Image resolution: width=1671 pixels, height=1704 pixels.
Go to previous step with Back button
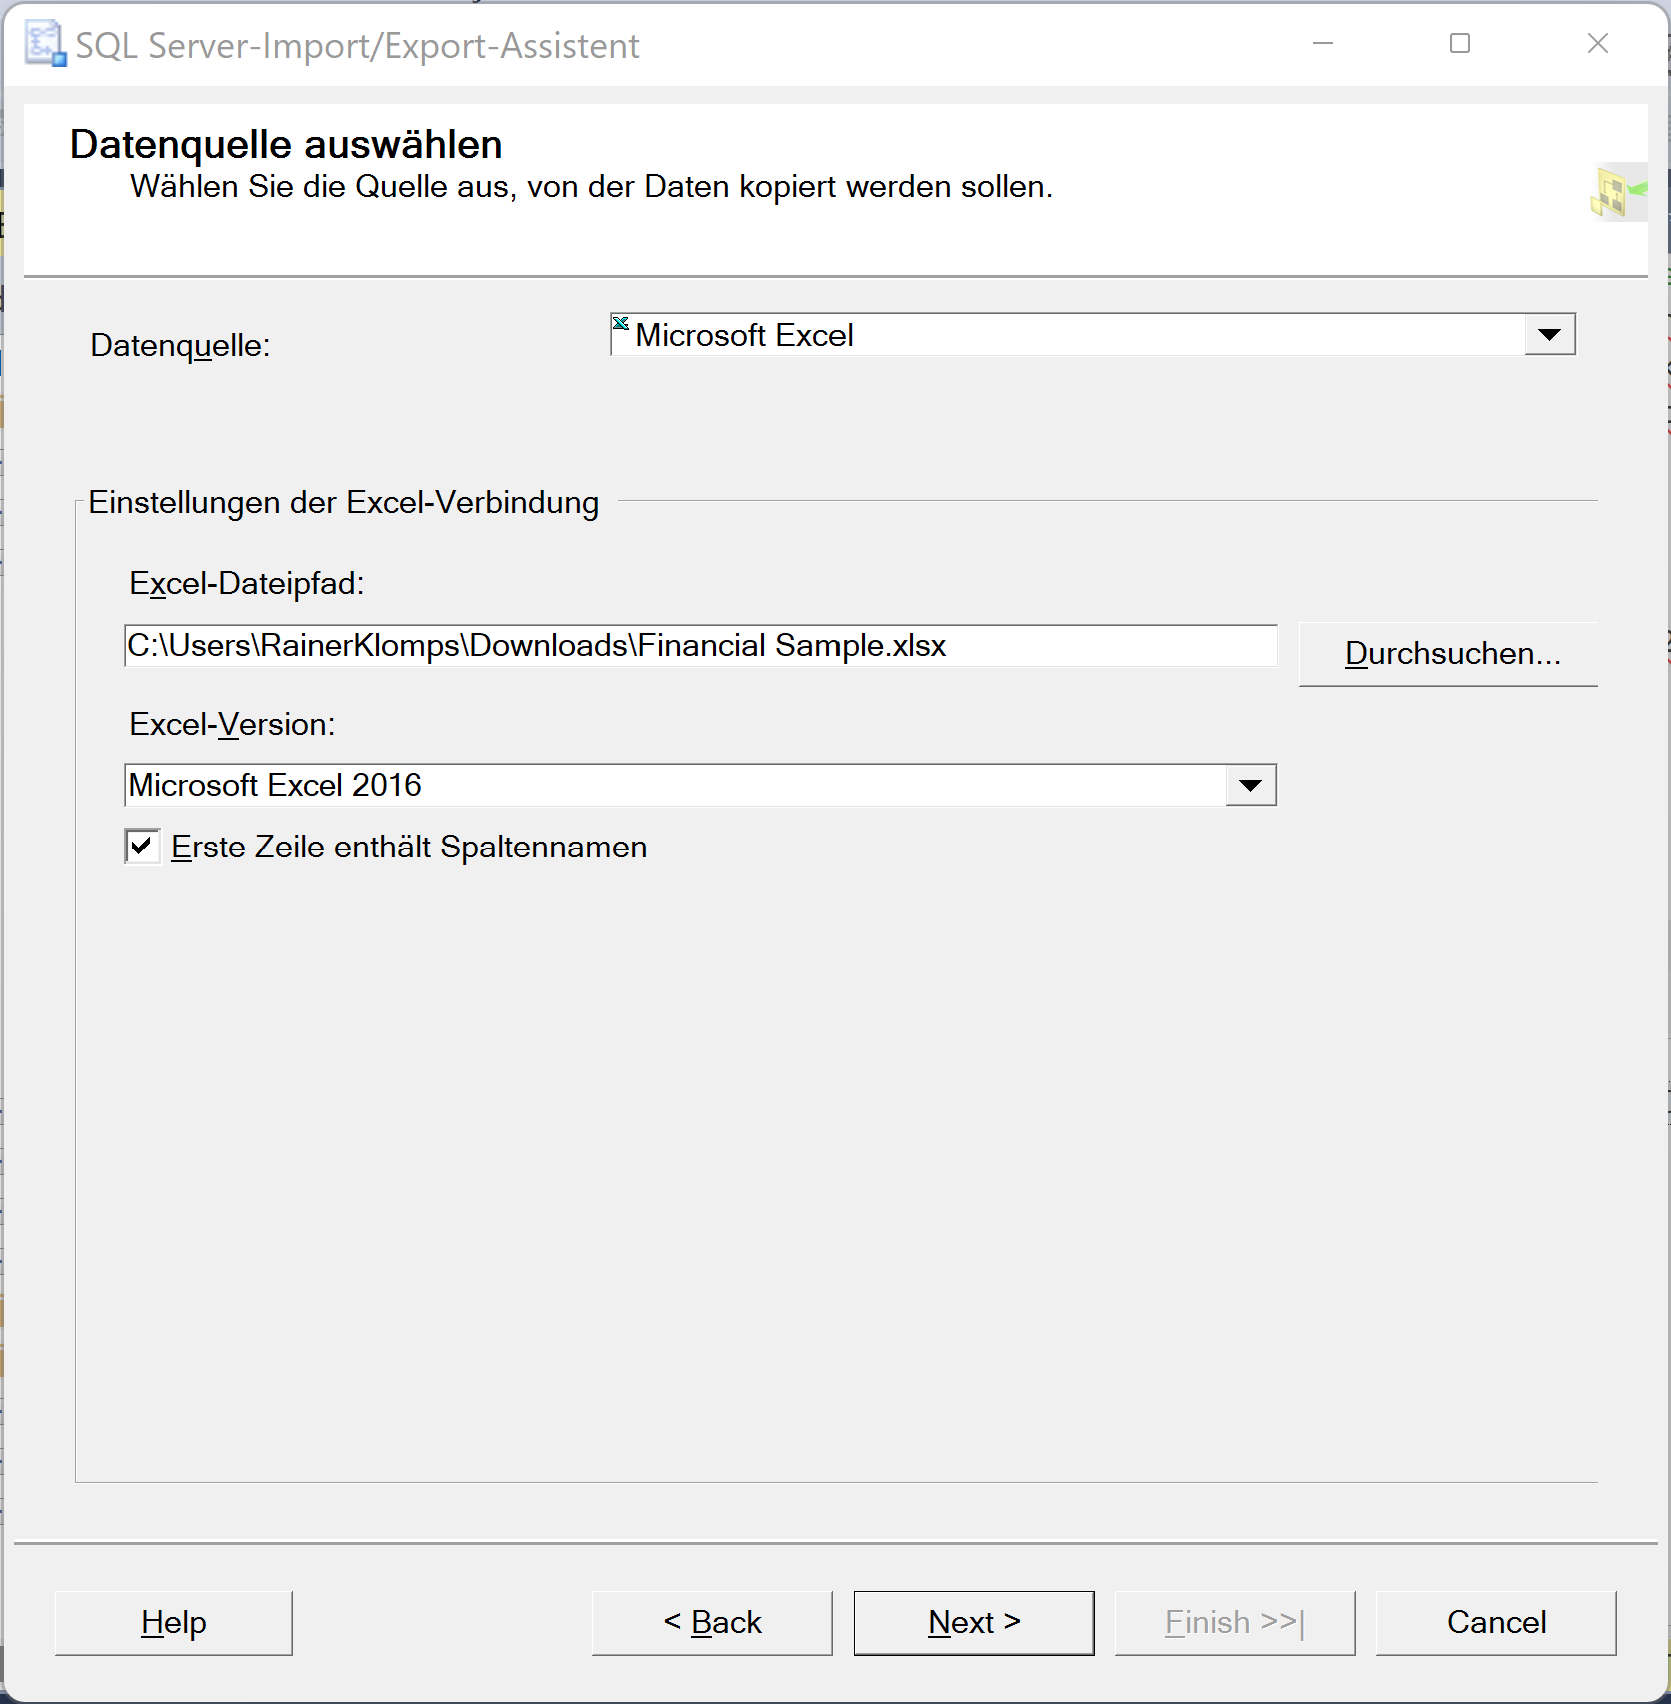pyautogui.click(x=712, y=1623)
